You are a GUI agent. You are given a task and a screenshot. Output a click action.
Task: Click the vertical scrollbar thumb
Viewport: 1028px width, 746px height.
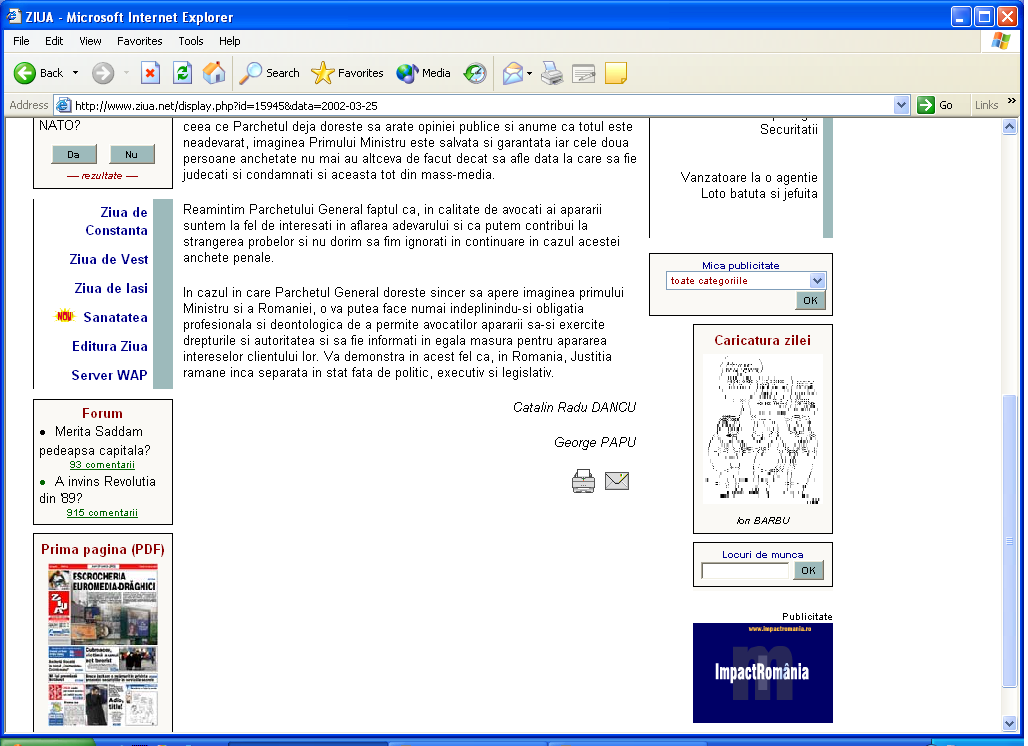[x=1010, y=541]
